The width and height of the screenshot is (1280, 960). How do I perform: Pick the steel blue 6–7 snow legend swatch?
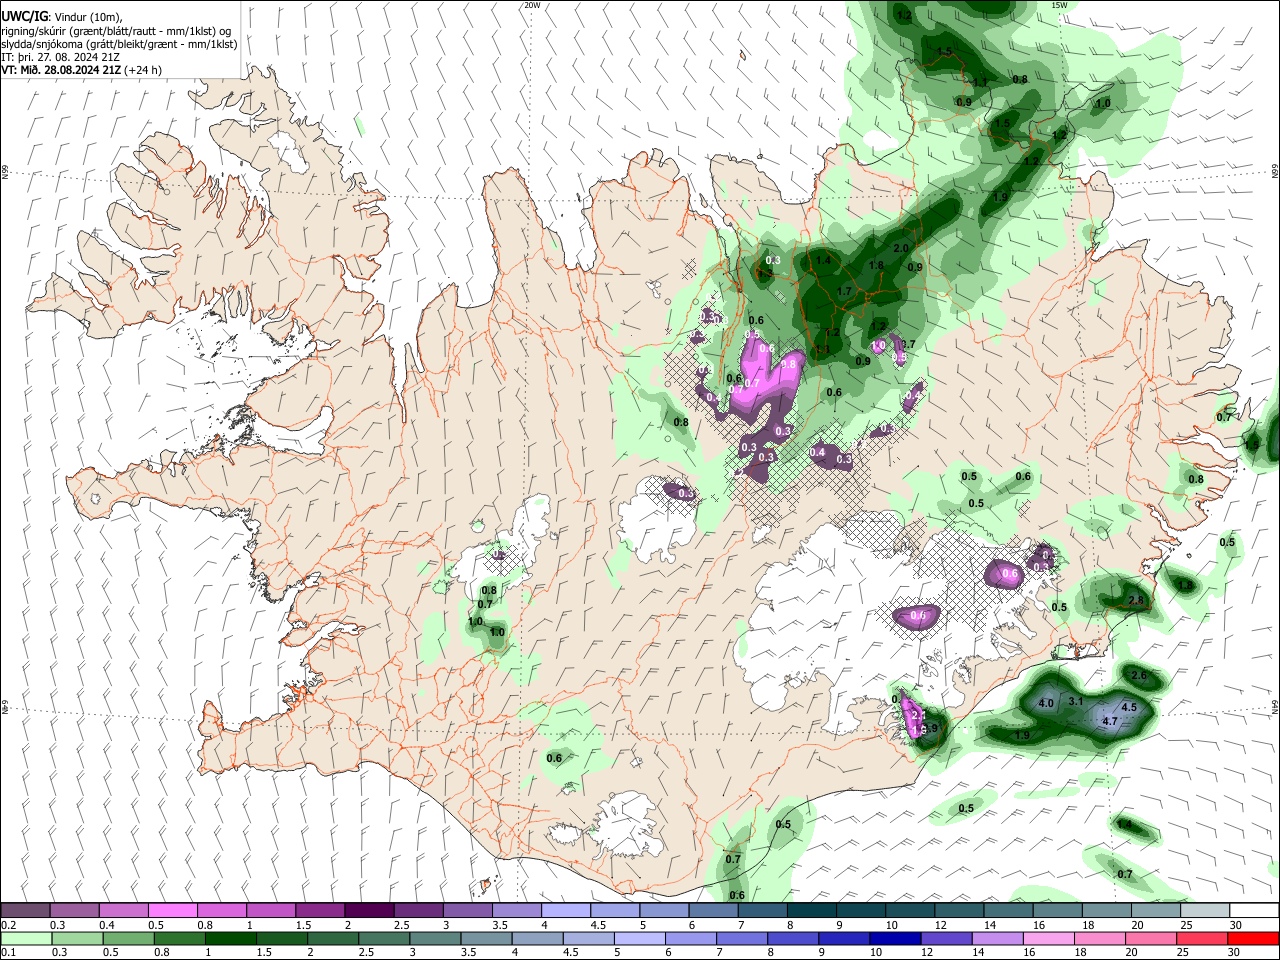coord(713,910)
